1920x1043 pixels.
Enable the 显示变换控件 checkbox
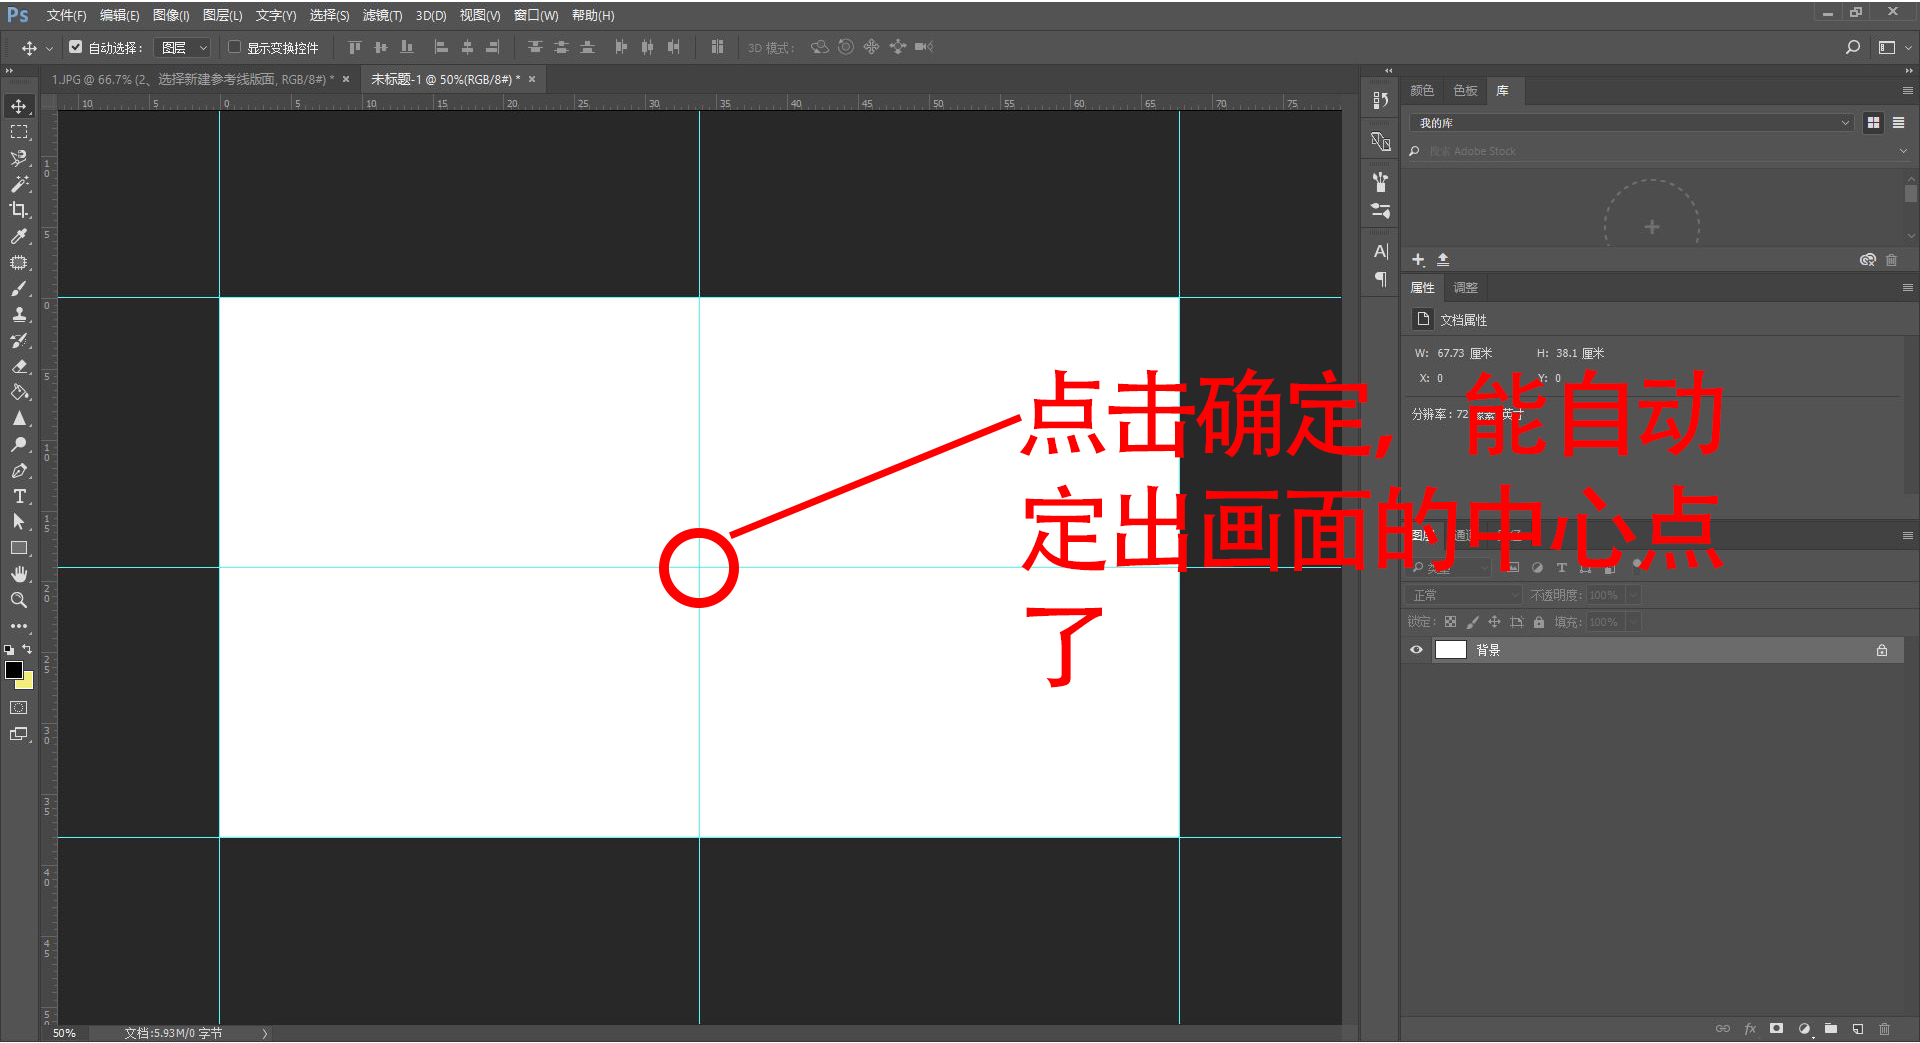tap(234, 47)
